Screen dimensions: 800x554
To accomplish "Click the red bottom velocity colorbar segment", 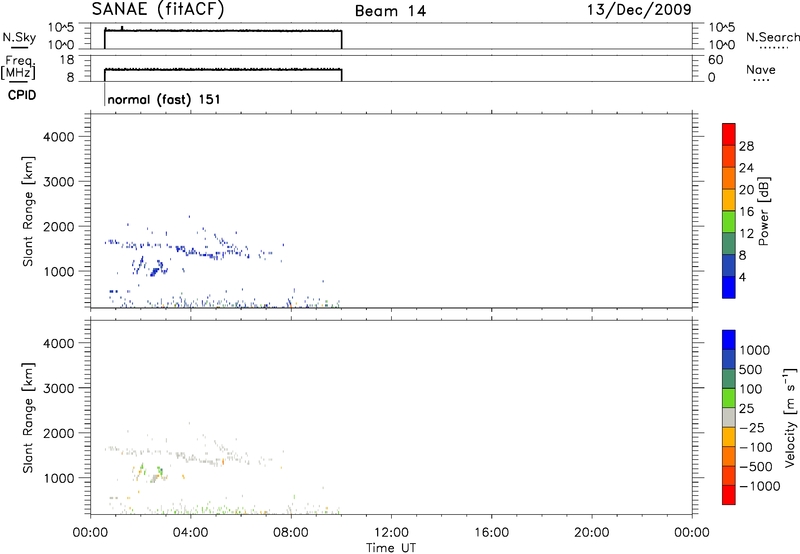I will [x=729, y=495].
